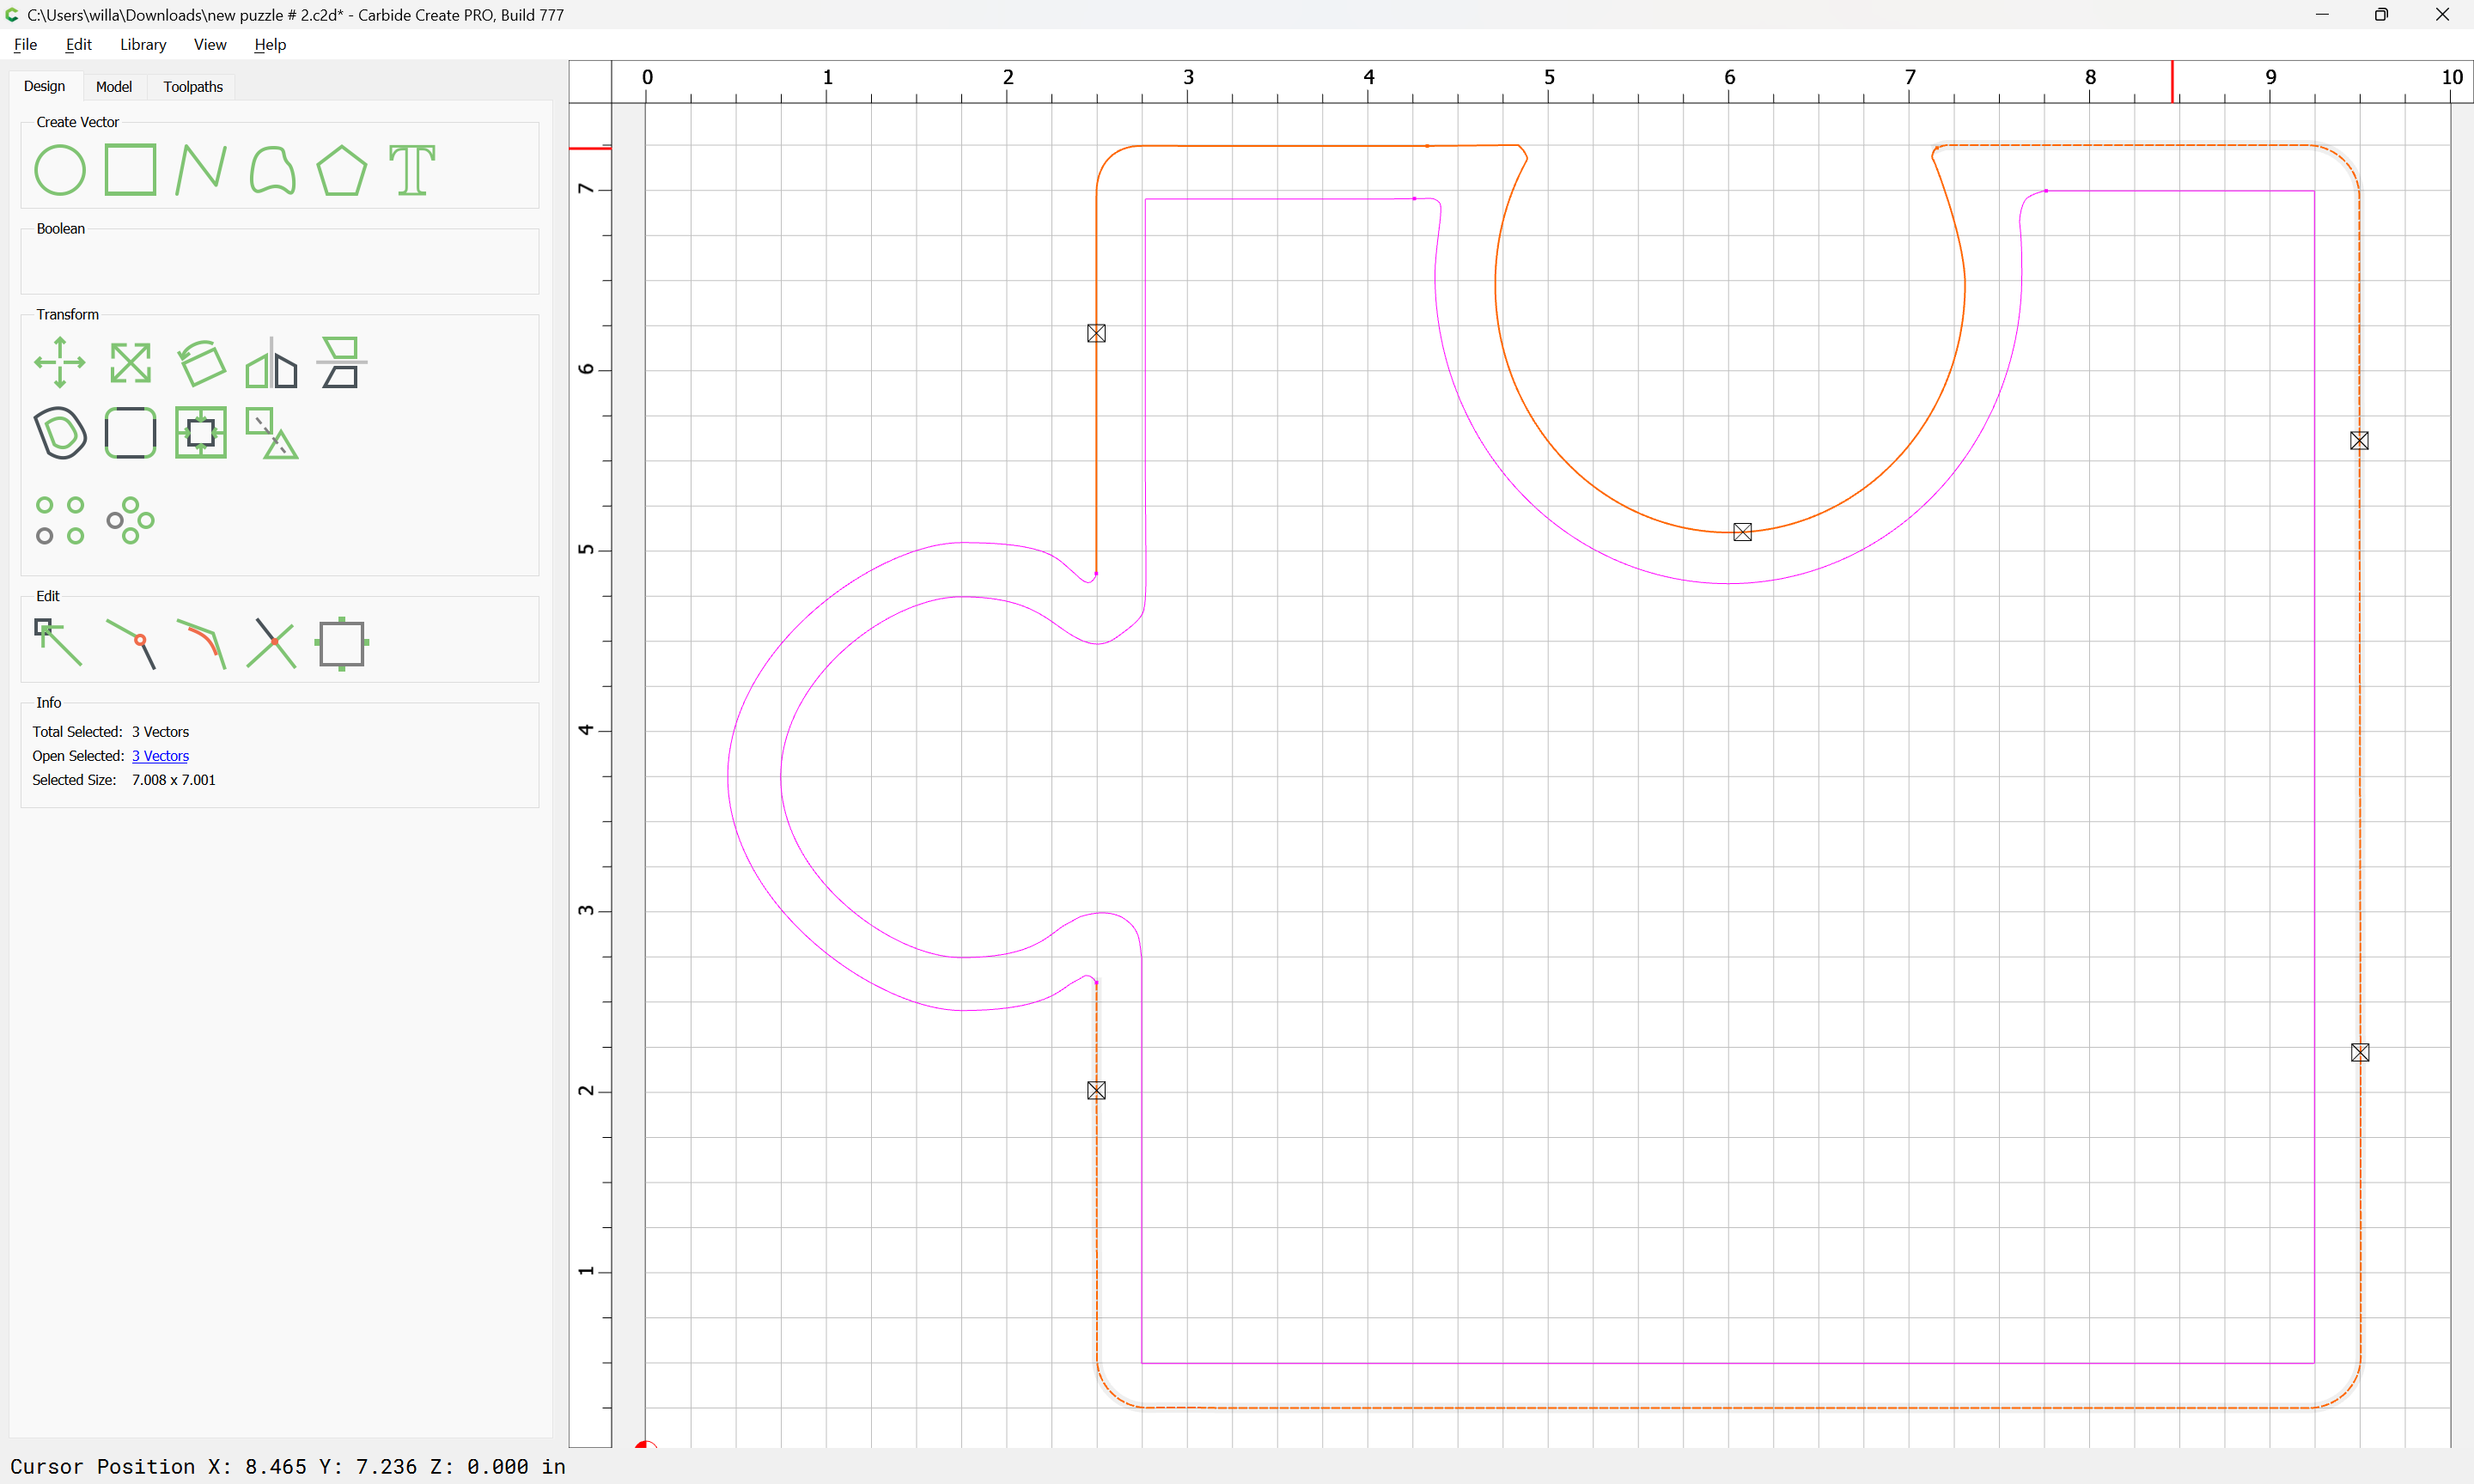Click the Mirror transform icon
Viewport: 2474px width, 1484px height.
pos(272,362)
